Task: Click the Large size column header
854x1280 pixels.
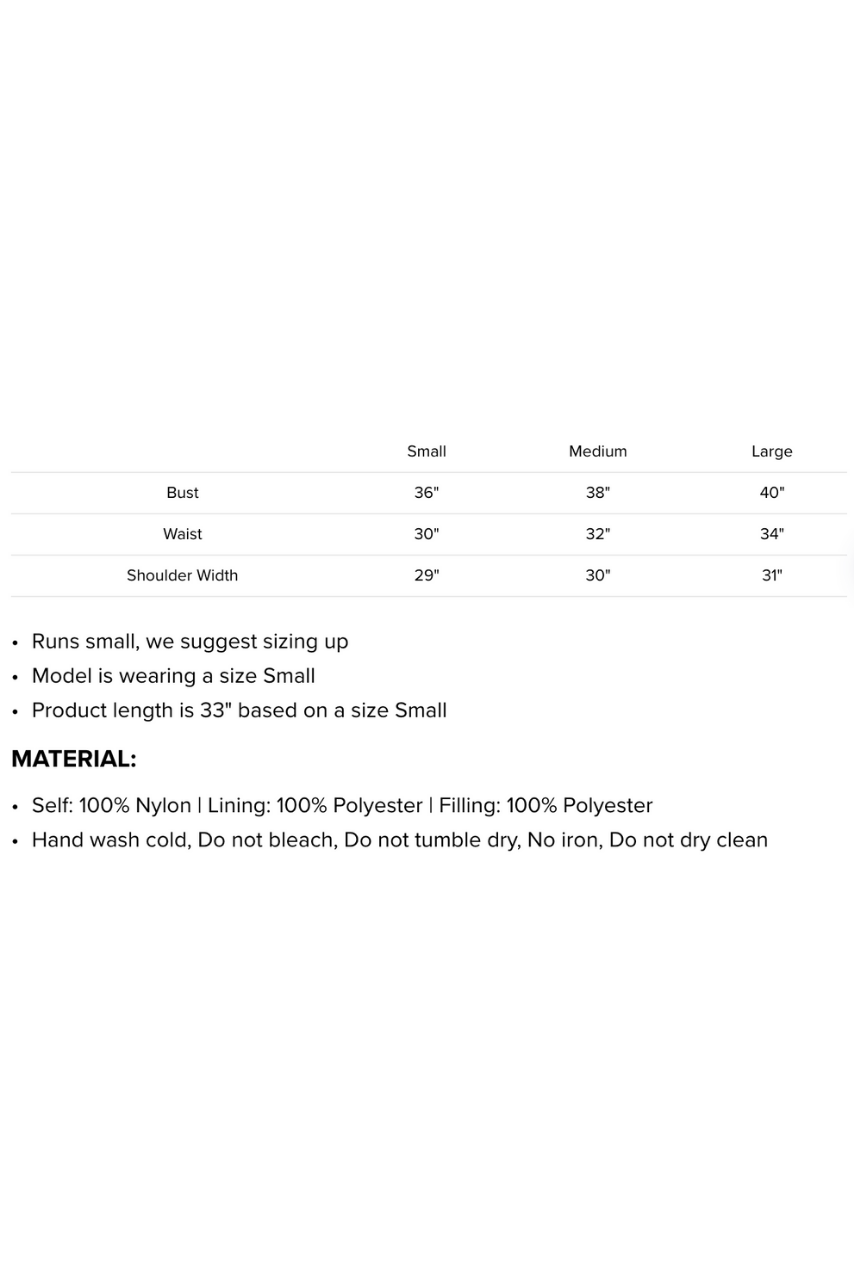Action: 771,451
